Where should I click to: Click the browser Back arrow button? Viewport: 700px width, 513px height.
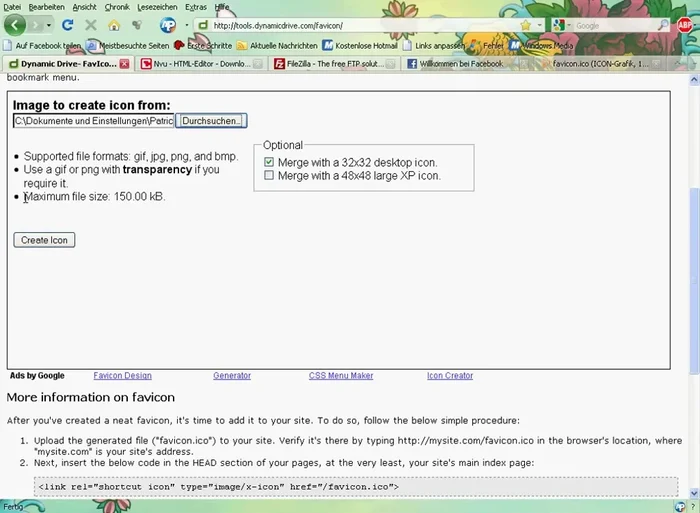coord(16,25)
